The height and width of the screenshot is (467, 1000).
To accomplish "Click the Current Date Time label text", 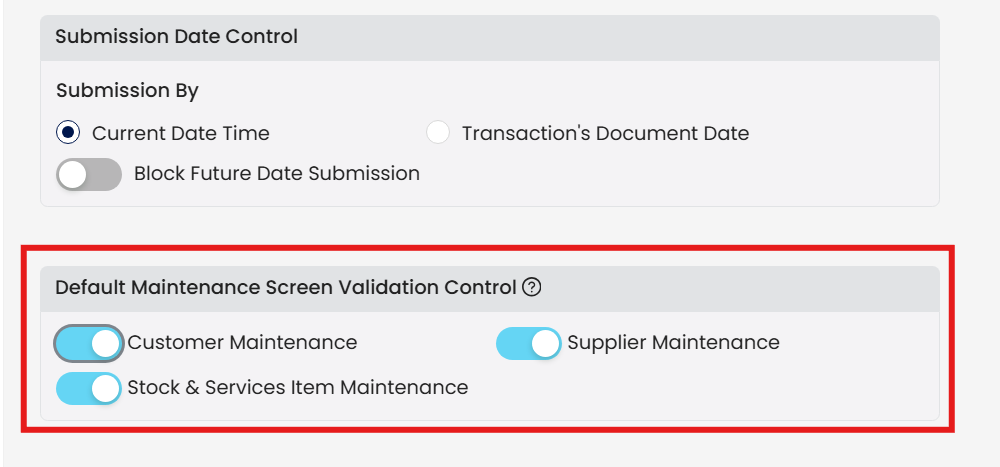I will 180,133.
